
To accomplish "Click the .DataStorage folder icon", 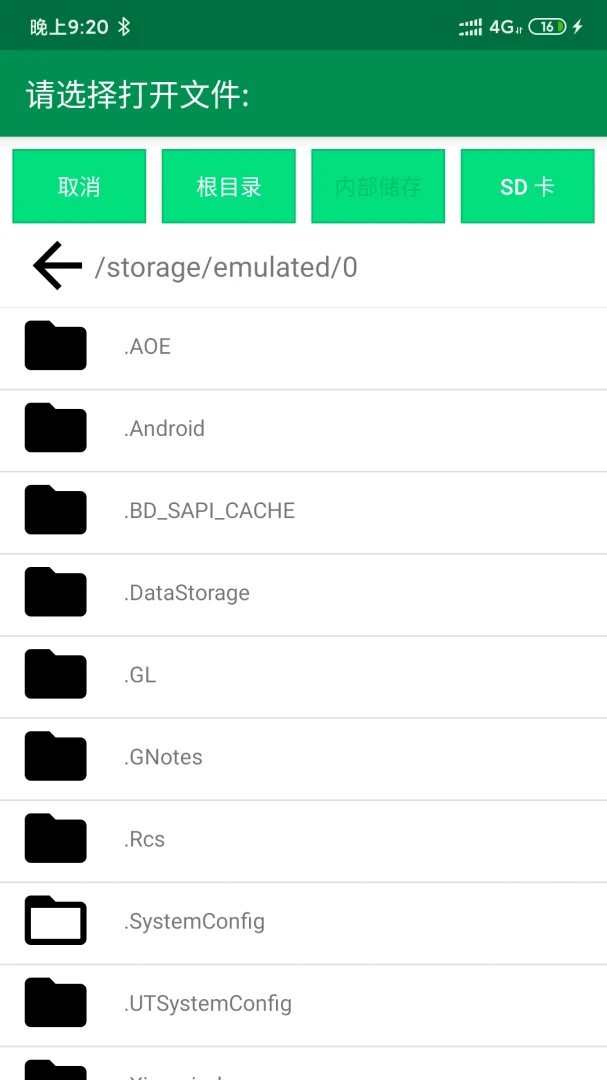I will [x=56, y=592].
